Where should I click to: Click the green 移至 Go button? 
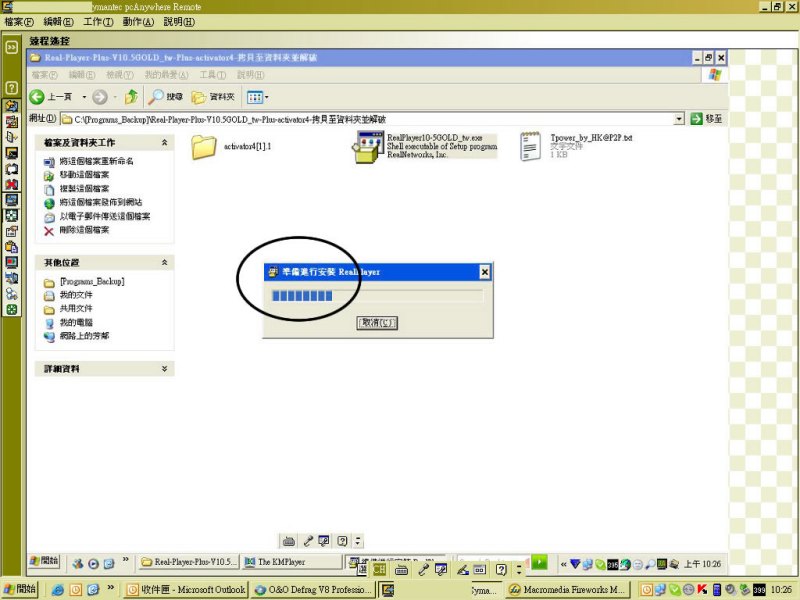click(707, 119)
